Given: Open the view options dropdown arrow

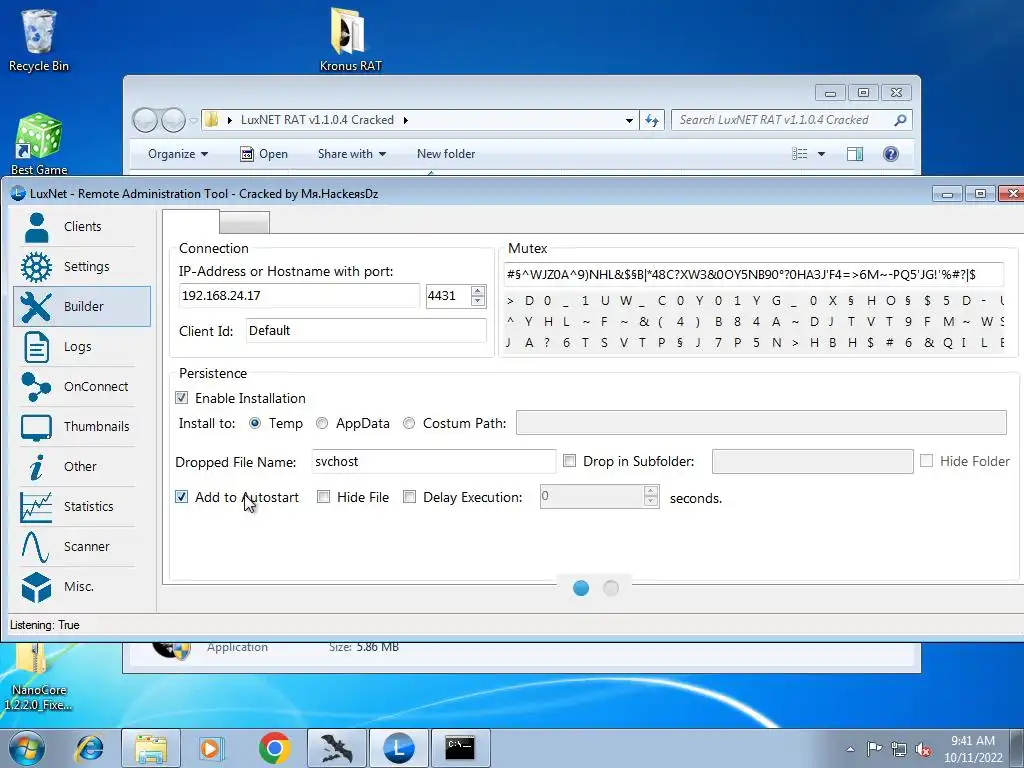Looking at the screenshot, I should tap(822, 154).
